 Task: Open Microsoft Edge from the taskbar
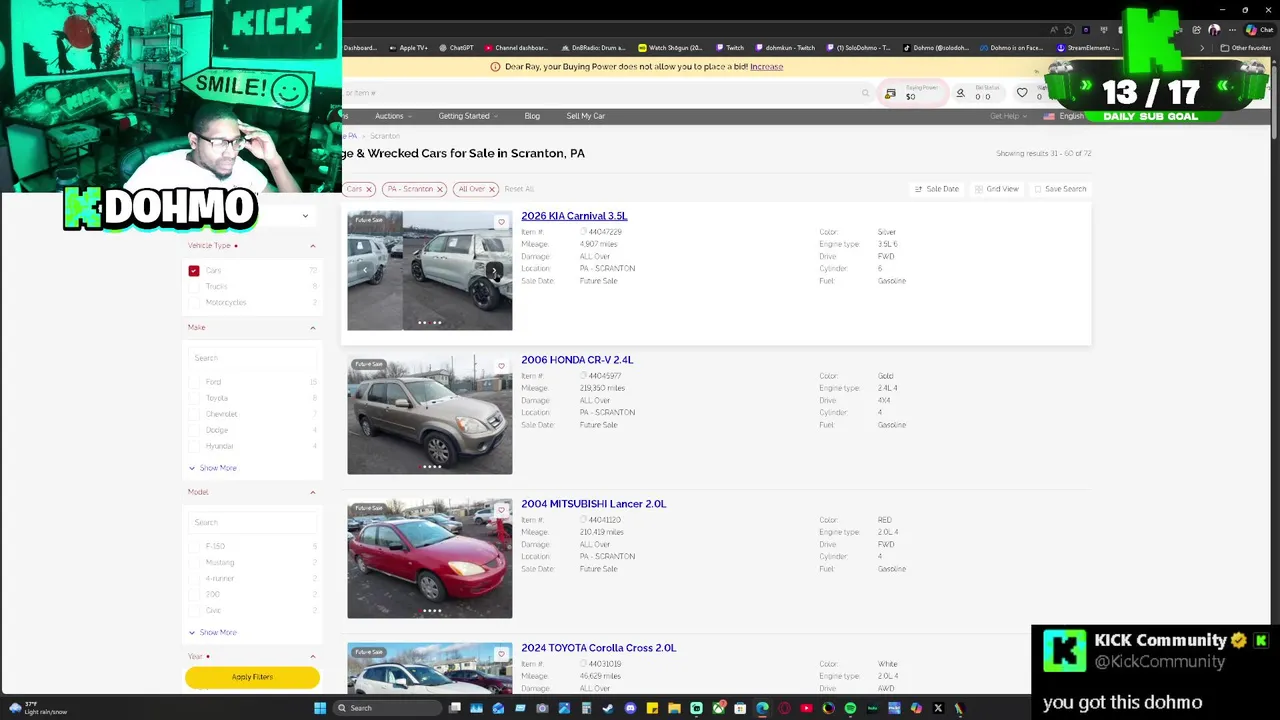pos(762,708)
